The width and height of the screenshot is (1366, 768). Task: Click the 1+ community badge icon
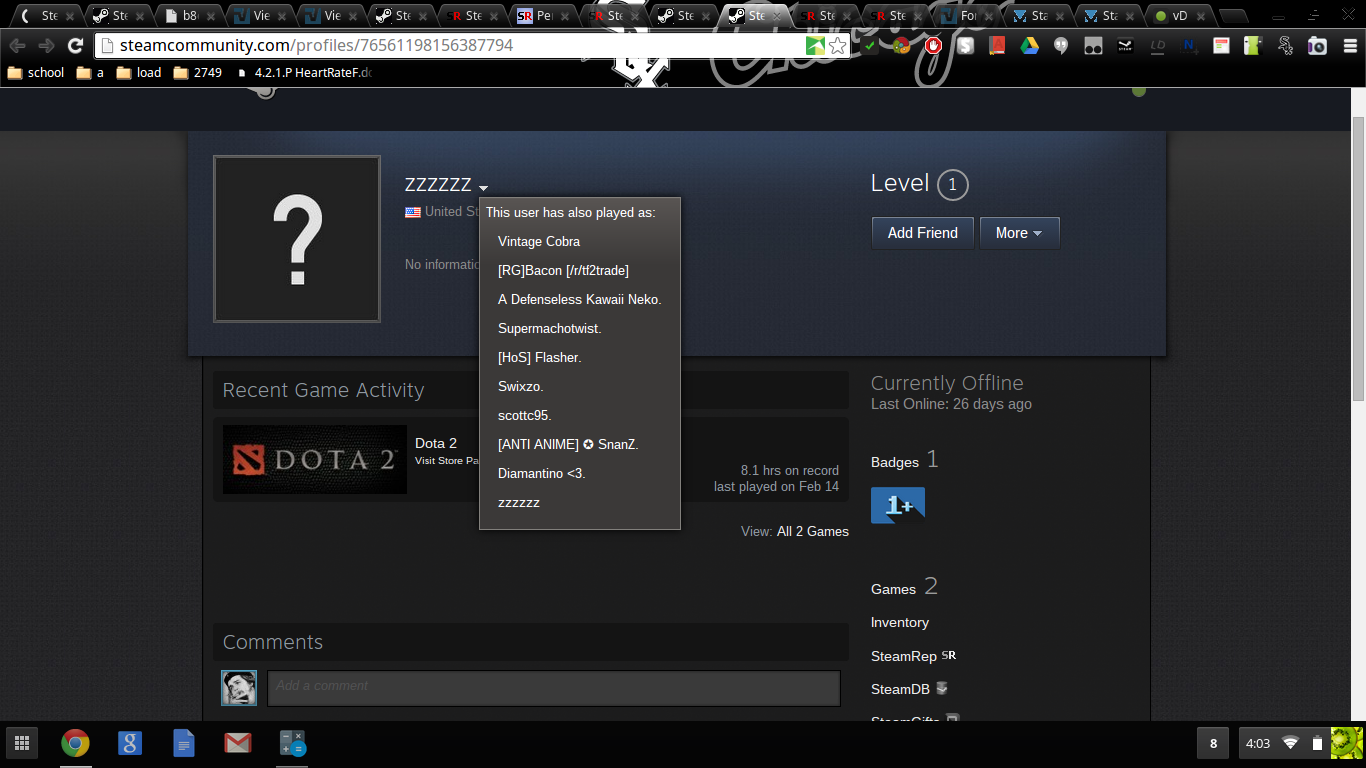tap(898, 506)
